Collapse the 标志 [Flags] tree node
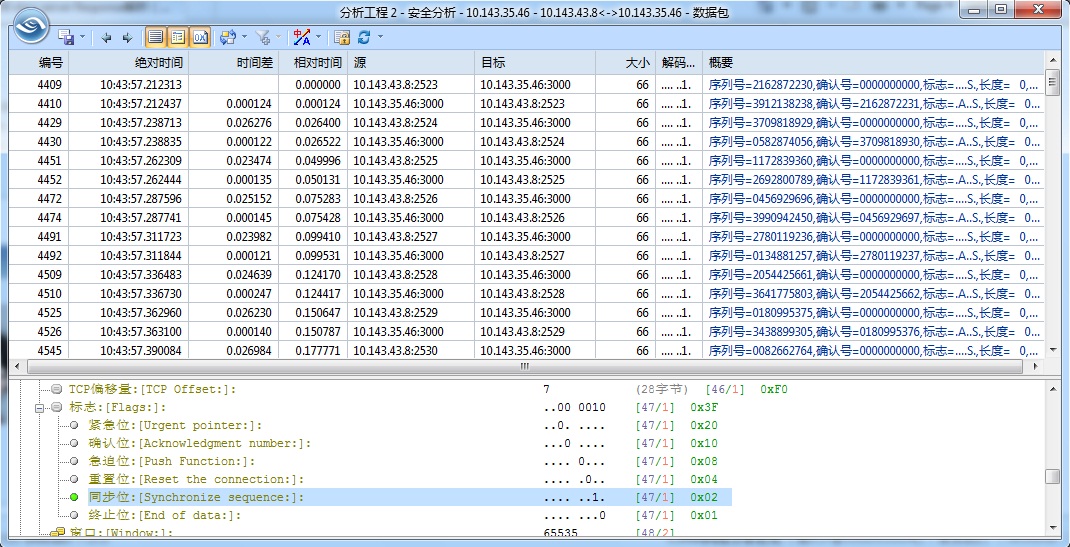Viewport: 1070px width, 547px height. point(41,407)
